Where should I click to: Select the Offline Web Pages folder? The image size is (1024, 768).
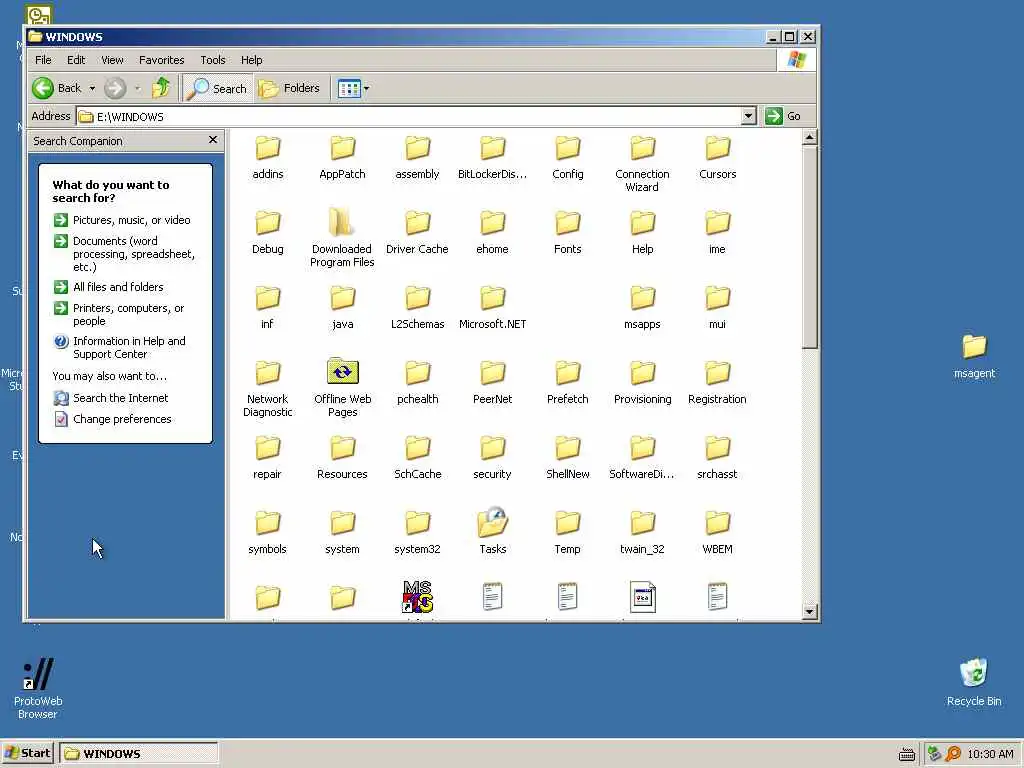coord(342,387)
